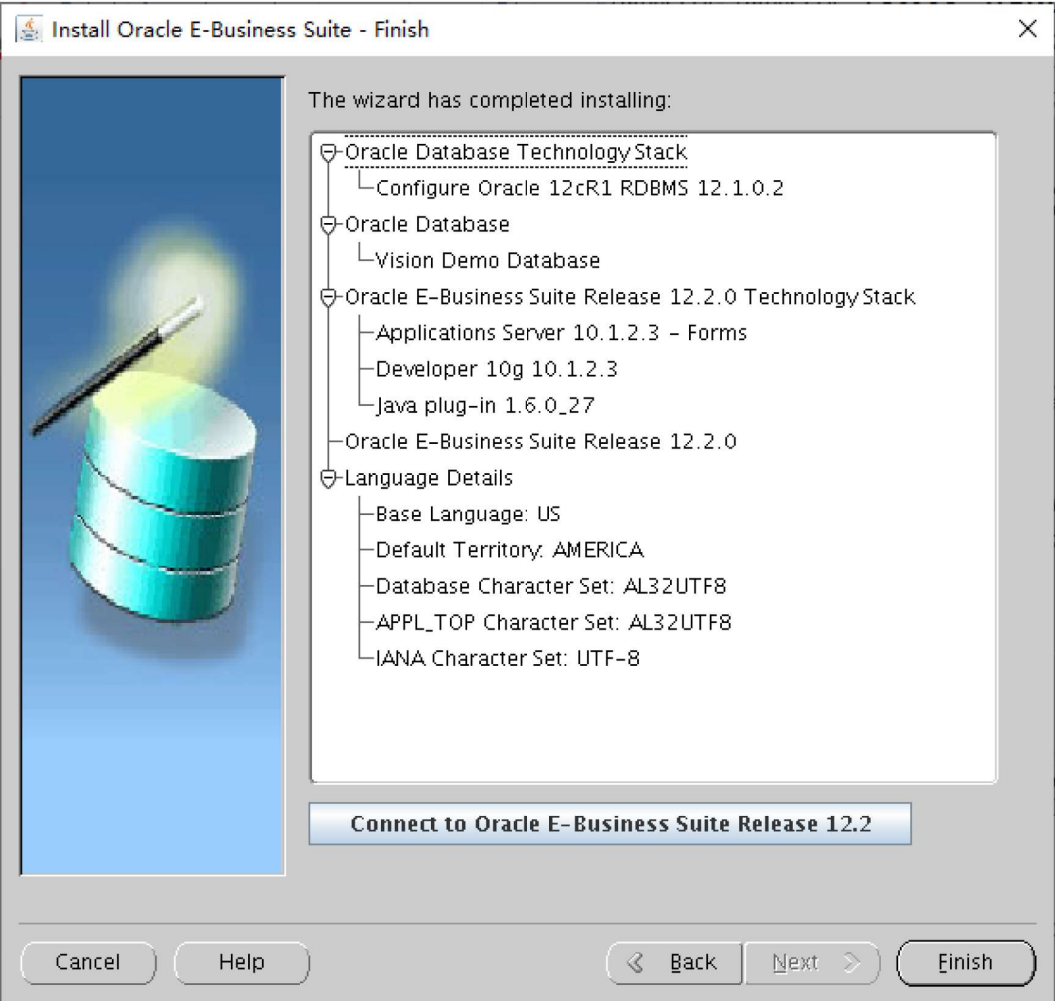
Task: Select E-Business Suite Release 12.2.0 Technology Stack
Action: click(630, 297)
